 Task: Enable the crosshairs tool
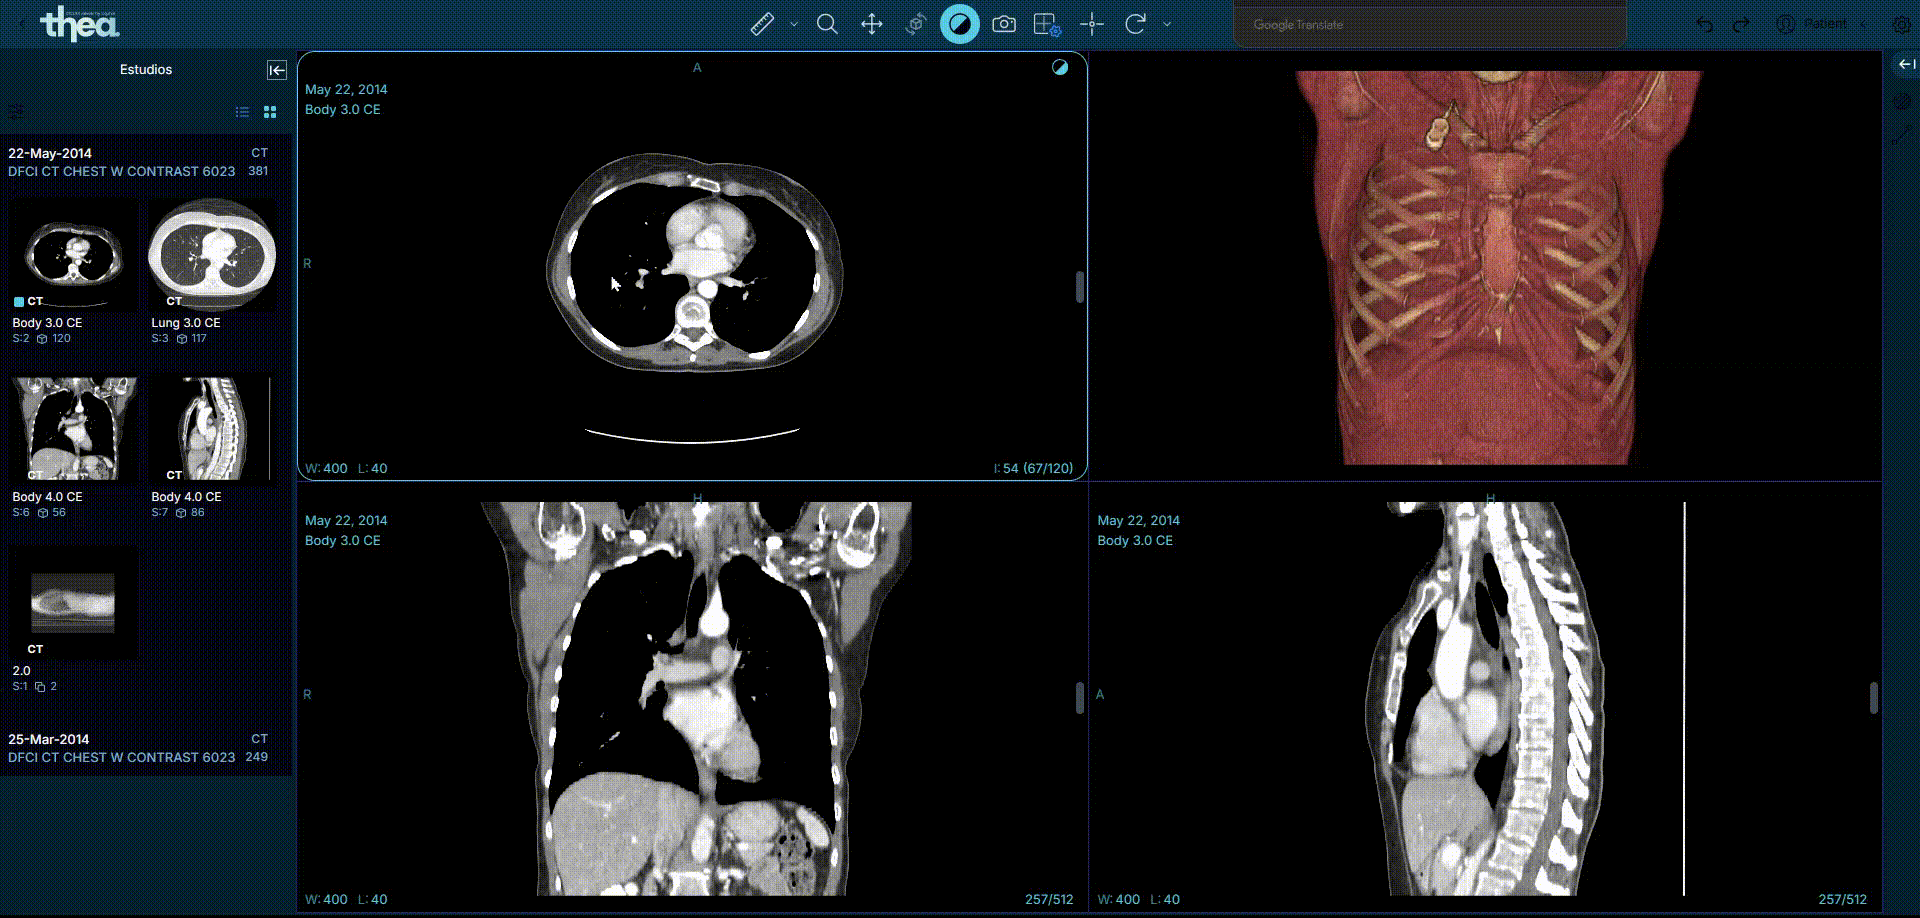(1092, 24)
